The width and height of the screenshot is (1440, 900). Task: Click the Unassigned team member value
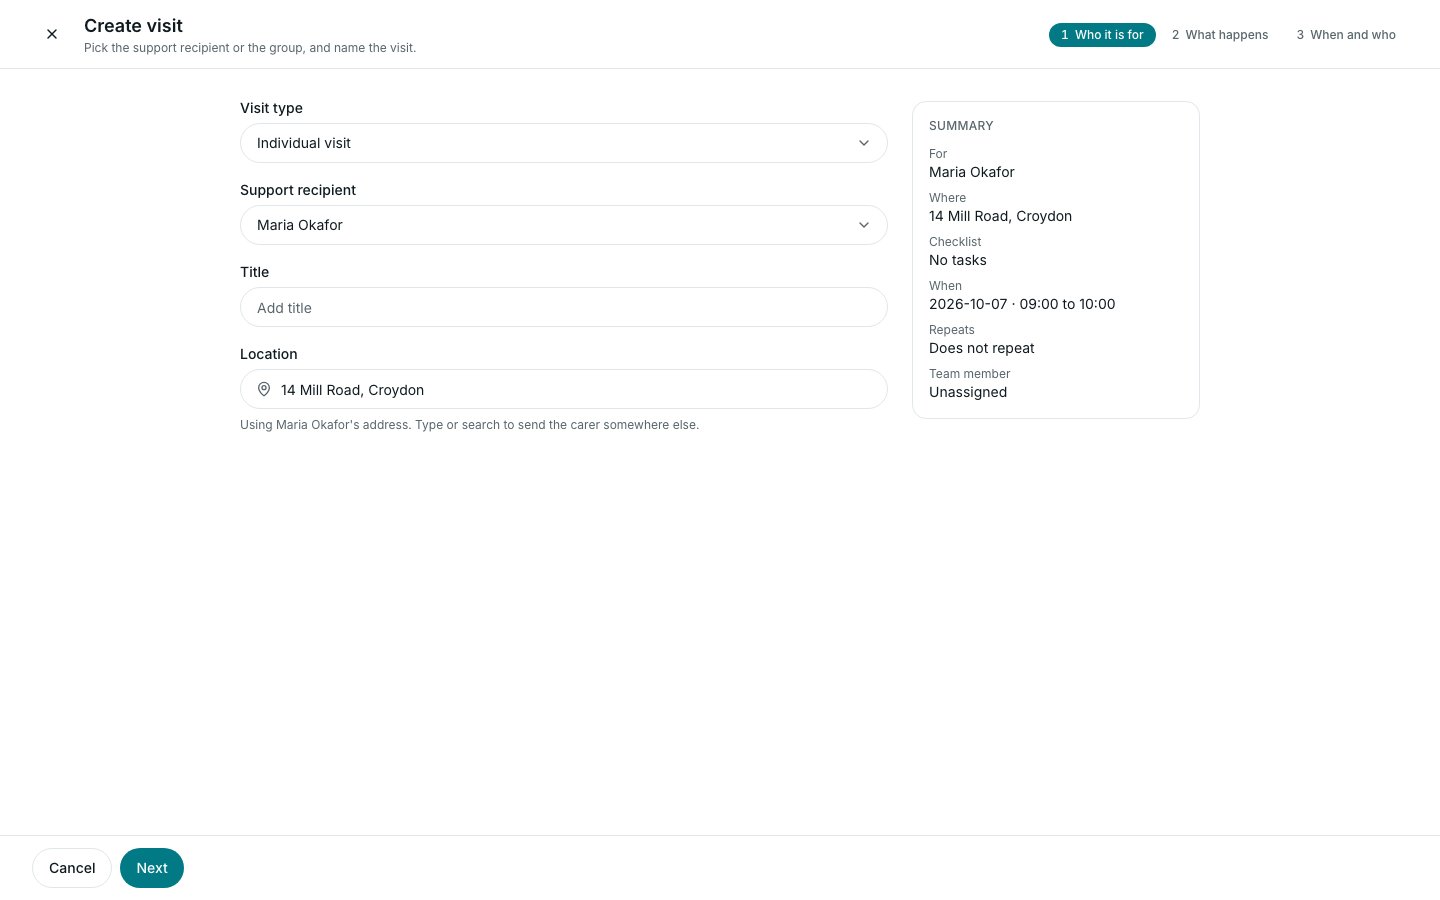(968, 392)
